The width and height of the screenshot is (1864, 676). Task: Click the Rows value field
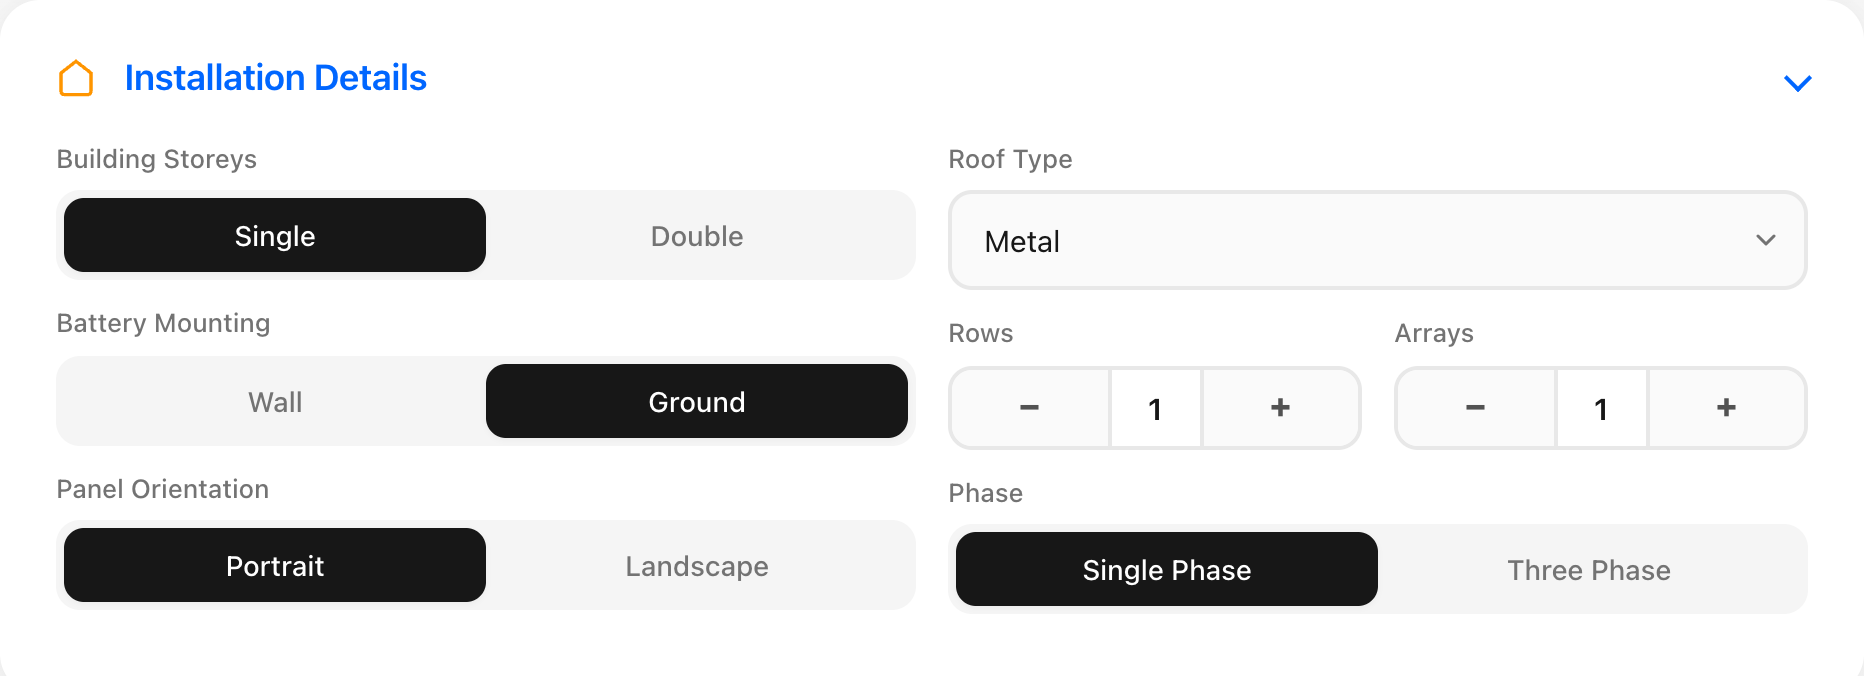1155,408
